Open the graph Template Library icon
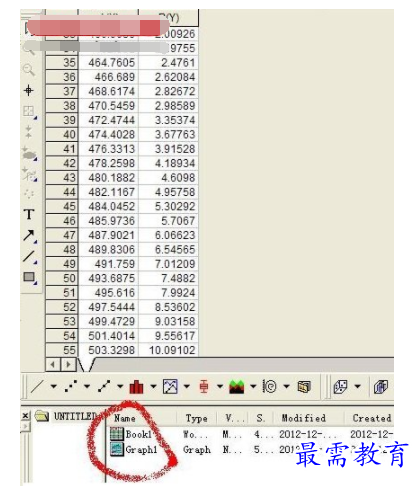 click(x=304, y=387)
